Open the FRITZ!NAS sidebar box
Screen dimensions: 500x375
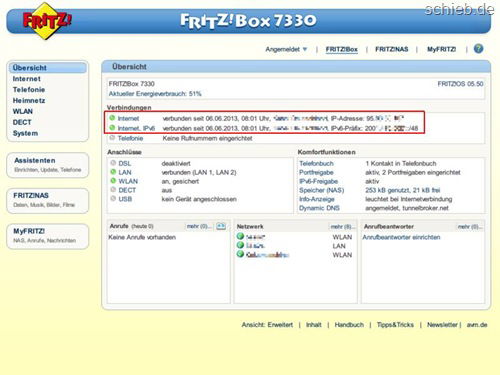click(x=48, y=200)
